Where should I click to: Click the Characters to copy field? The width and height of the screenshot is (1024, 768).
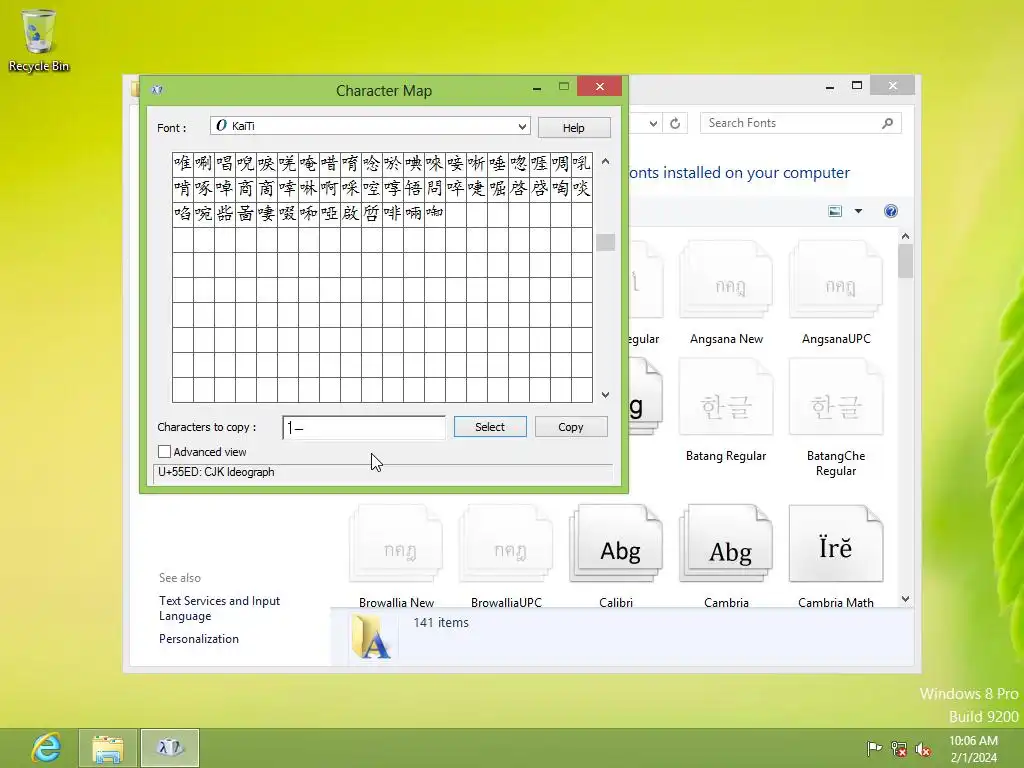(x=364, y=428)
